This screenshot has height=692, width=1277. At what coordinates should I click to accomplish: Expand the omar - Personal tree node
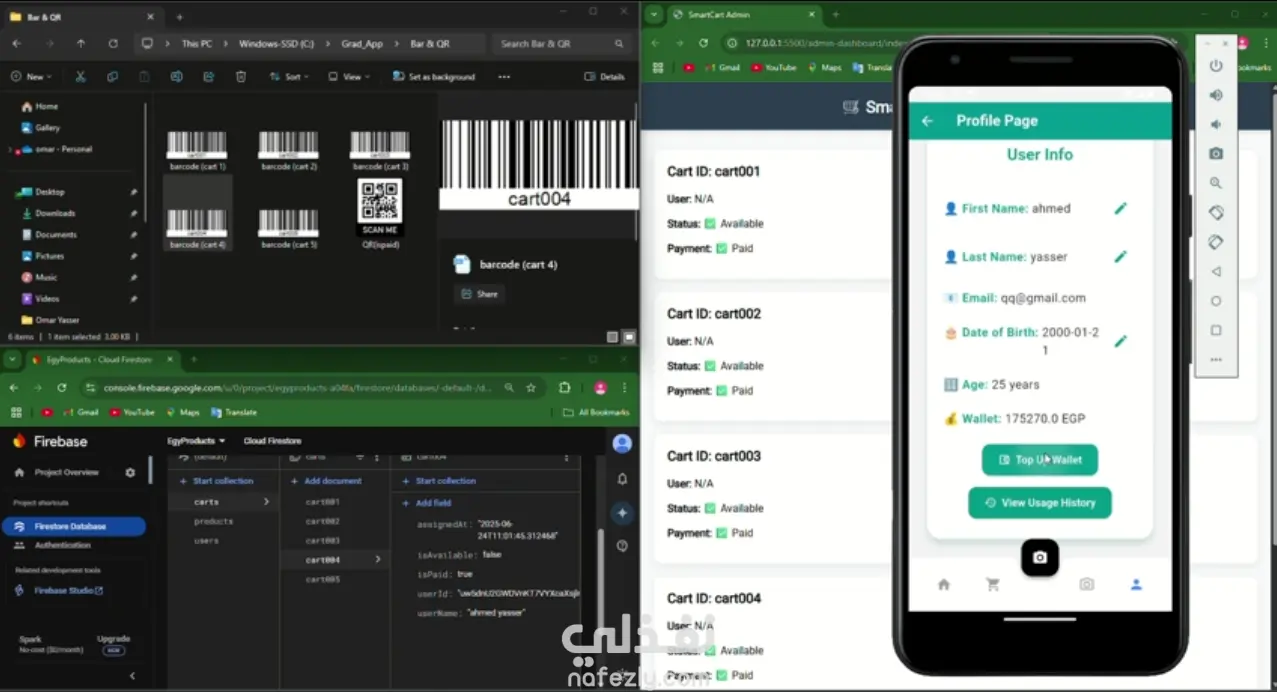(11, 149)
